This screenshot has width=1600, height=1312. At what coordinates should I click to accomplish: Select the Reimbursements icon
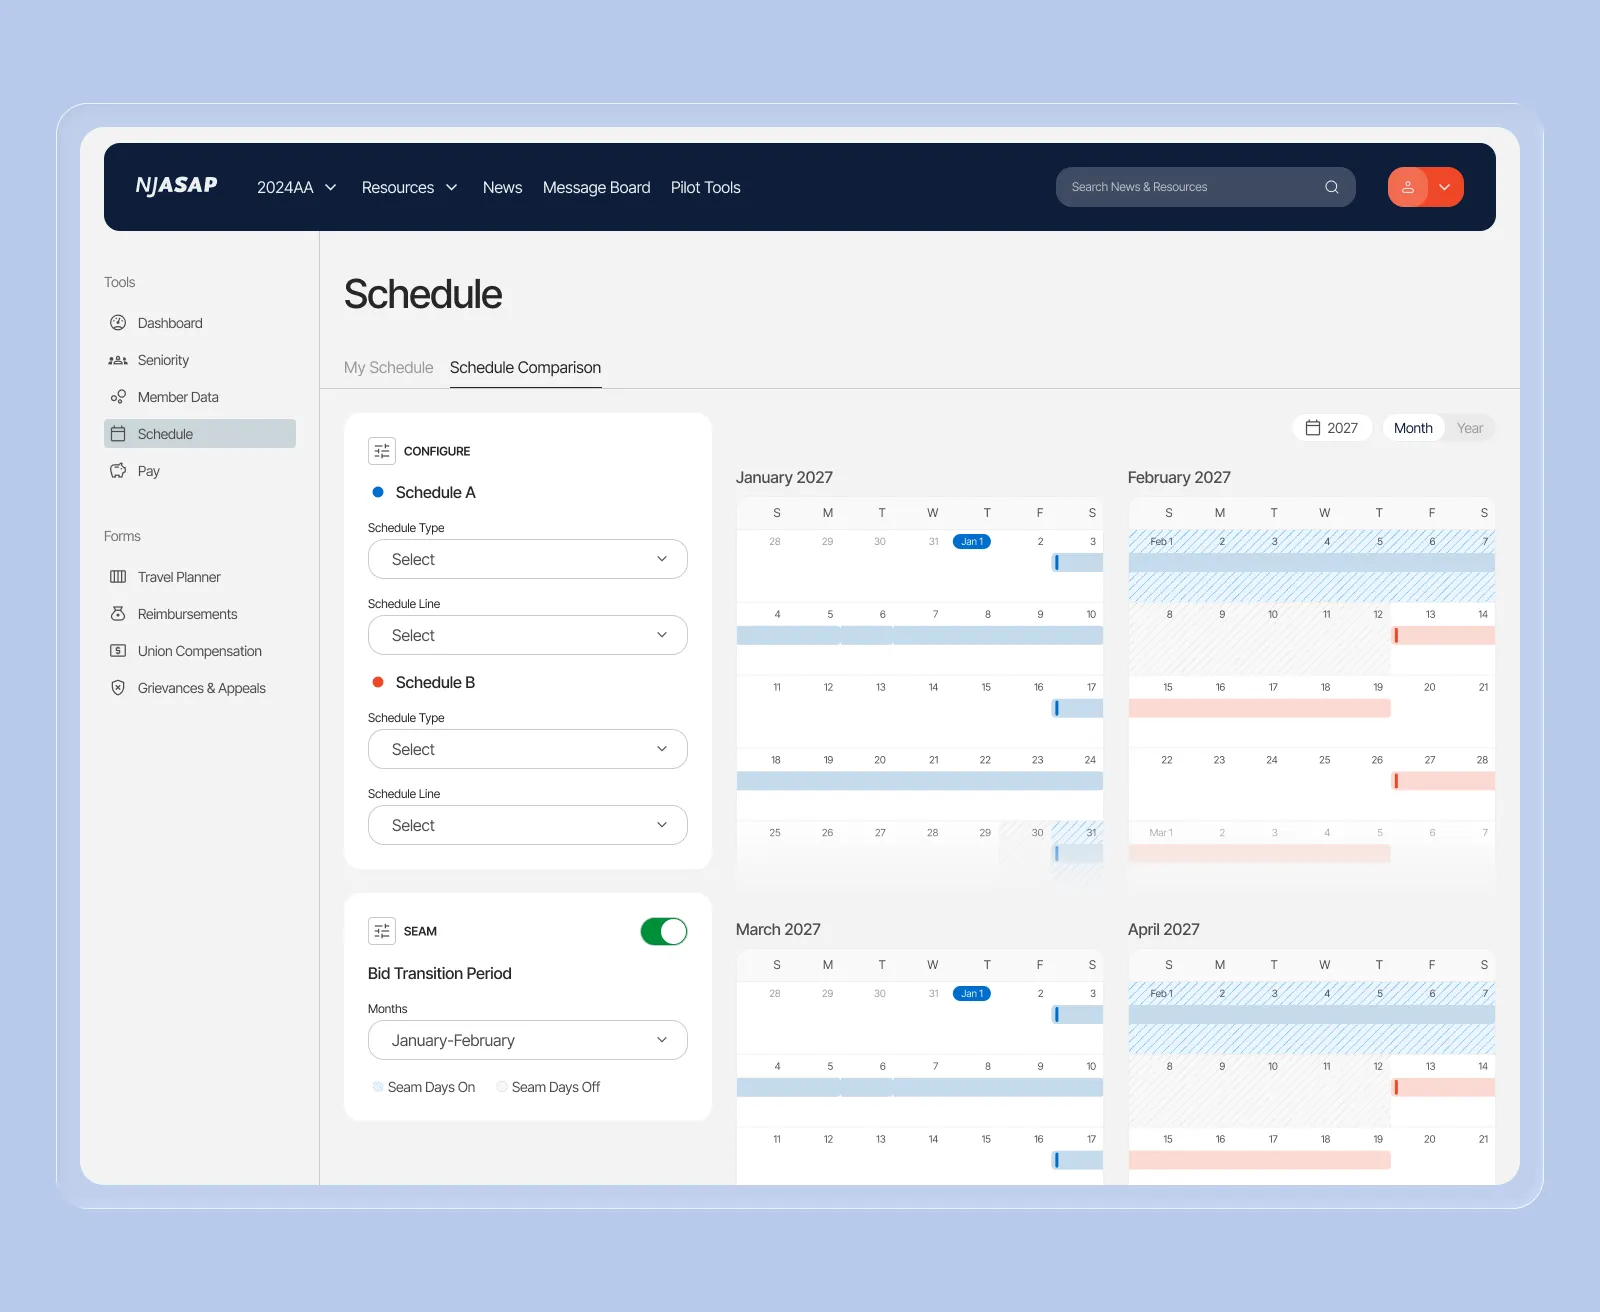(118, 614)
